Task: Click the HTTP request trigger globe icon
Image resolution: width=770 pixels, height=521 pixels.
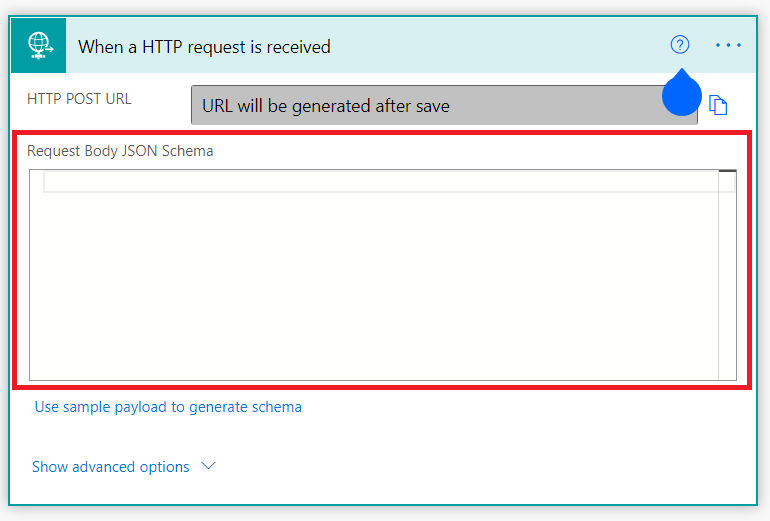Action: 39,46
